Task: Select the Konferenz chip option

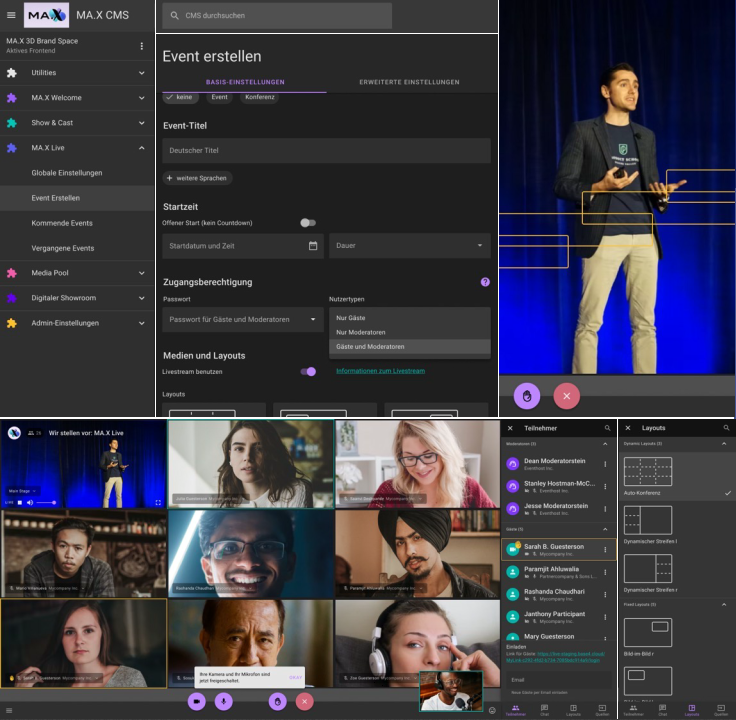Action: [259, 97]
